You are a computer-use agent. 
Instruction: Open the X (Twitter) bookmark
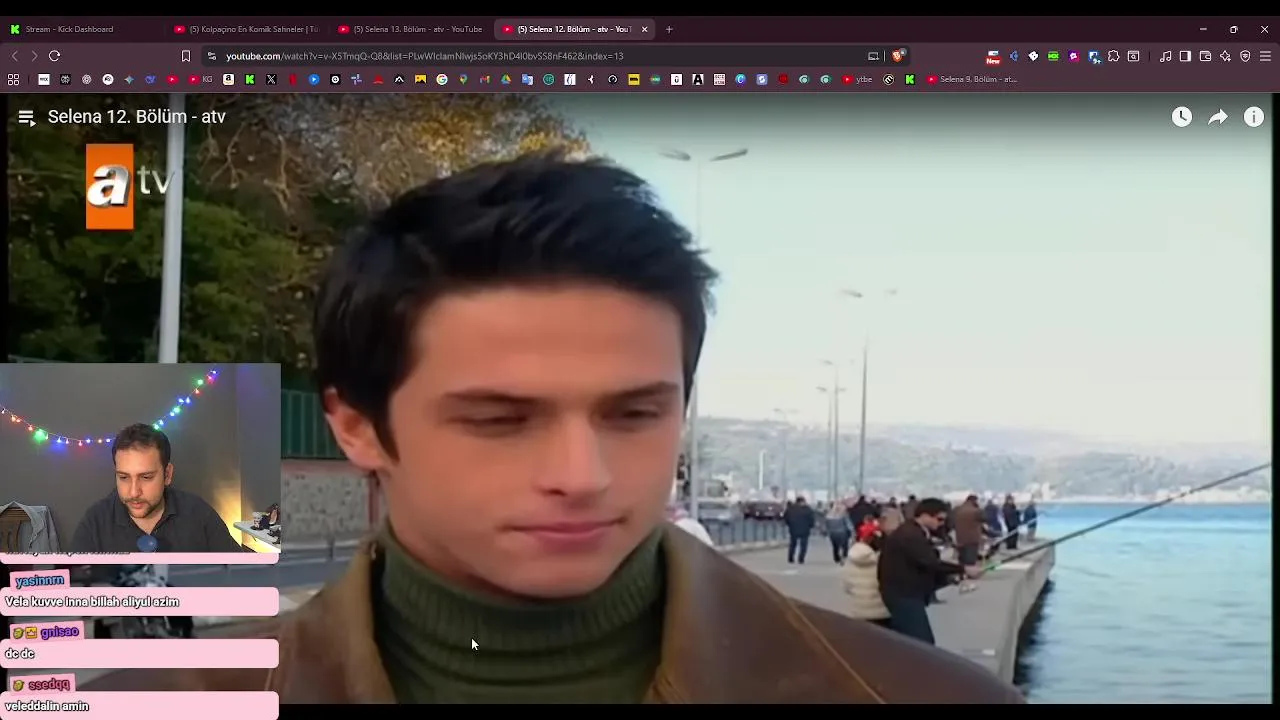tap(271, 79)
